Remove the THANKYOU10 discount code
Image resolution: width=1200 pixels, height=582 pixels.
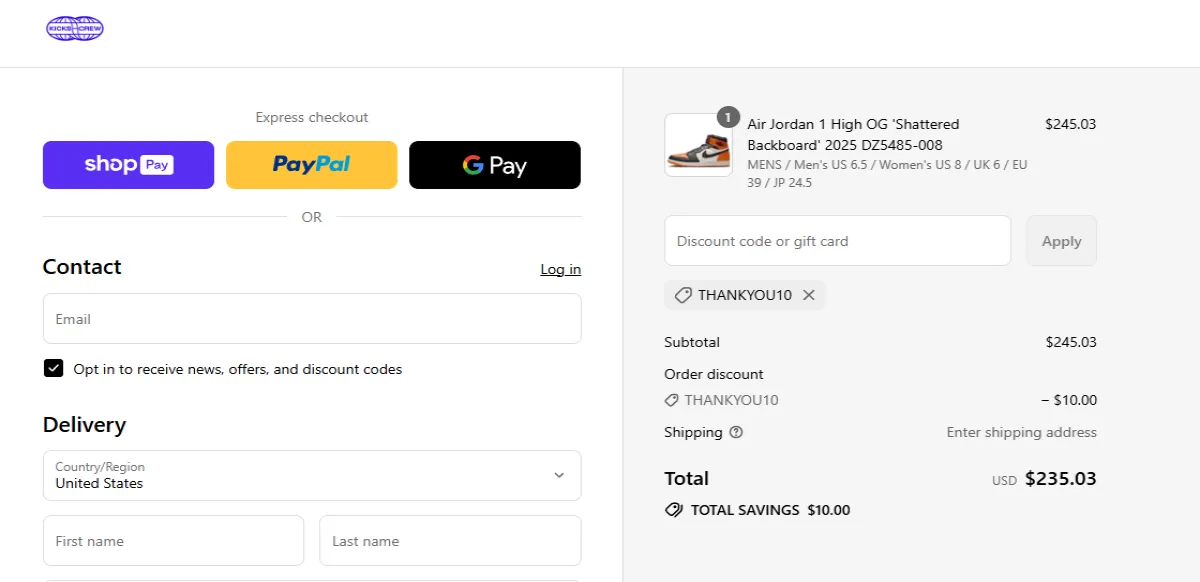click(809, 295)
